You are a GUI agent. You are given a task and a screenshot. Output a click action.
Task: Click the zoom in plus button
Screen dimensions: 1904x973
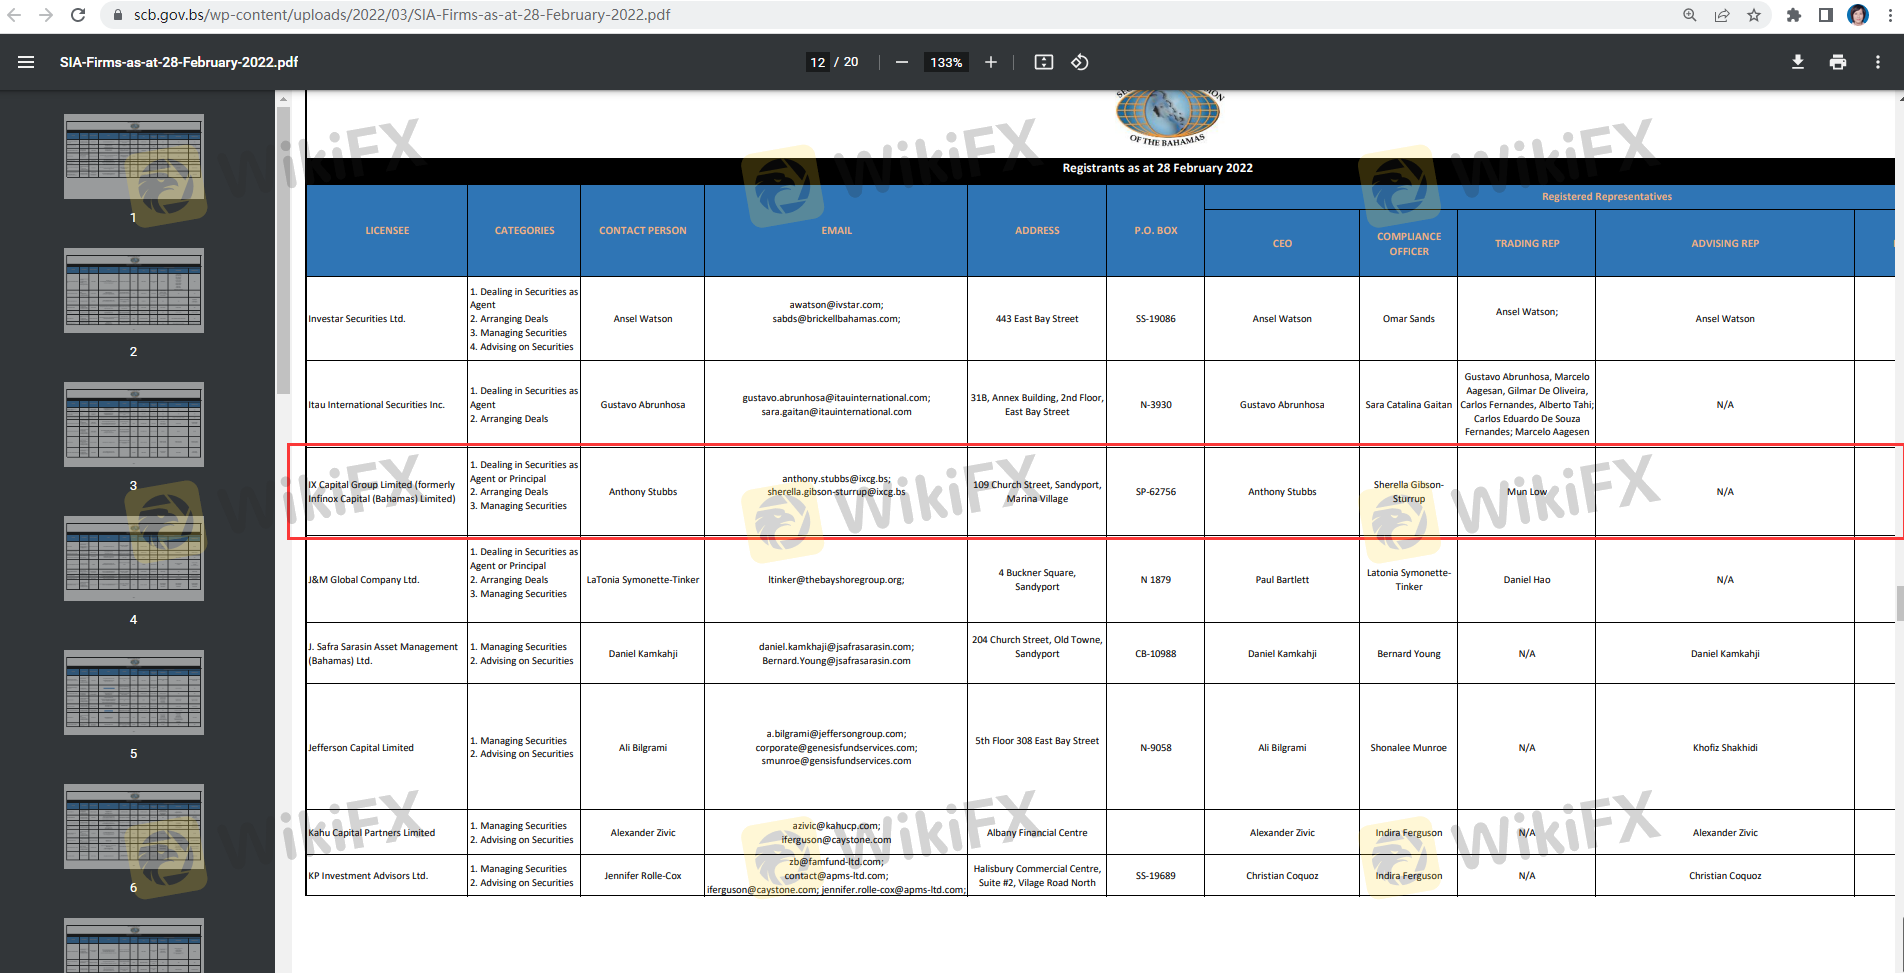[990, 62]
